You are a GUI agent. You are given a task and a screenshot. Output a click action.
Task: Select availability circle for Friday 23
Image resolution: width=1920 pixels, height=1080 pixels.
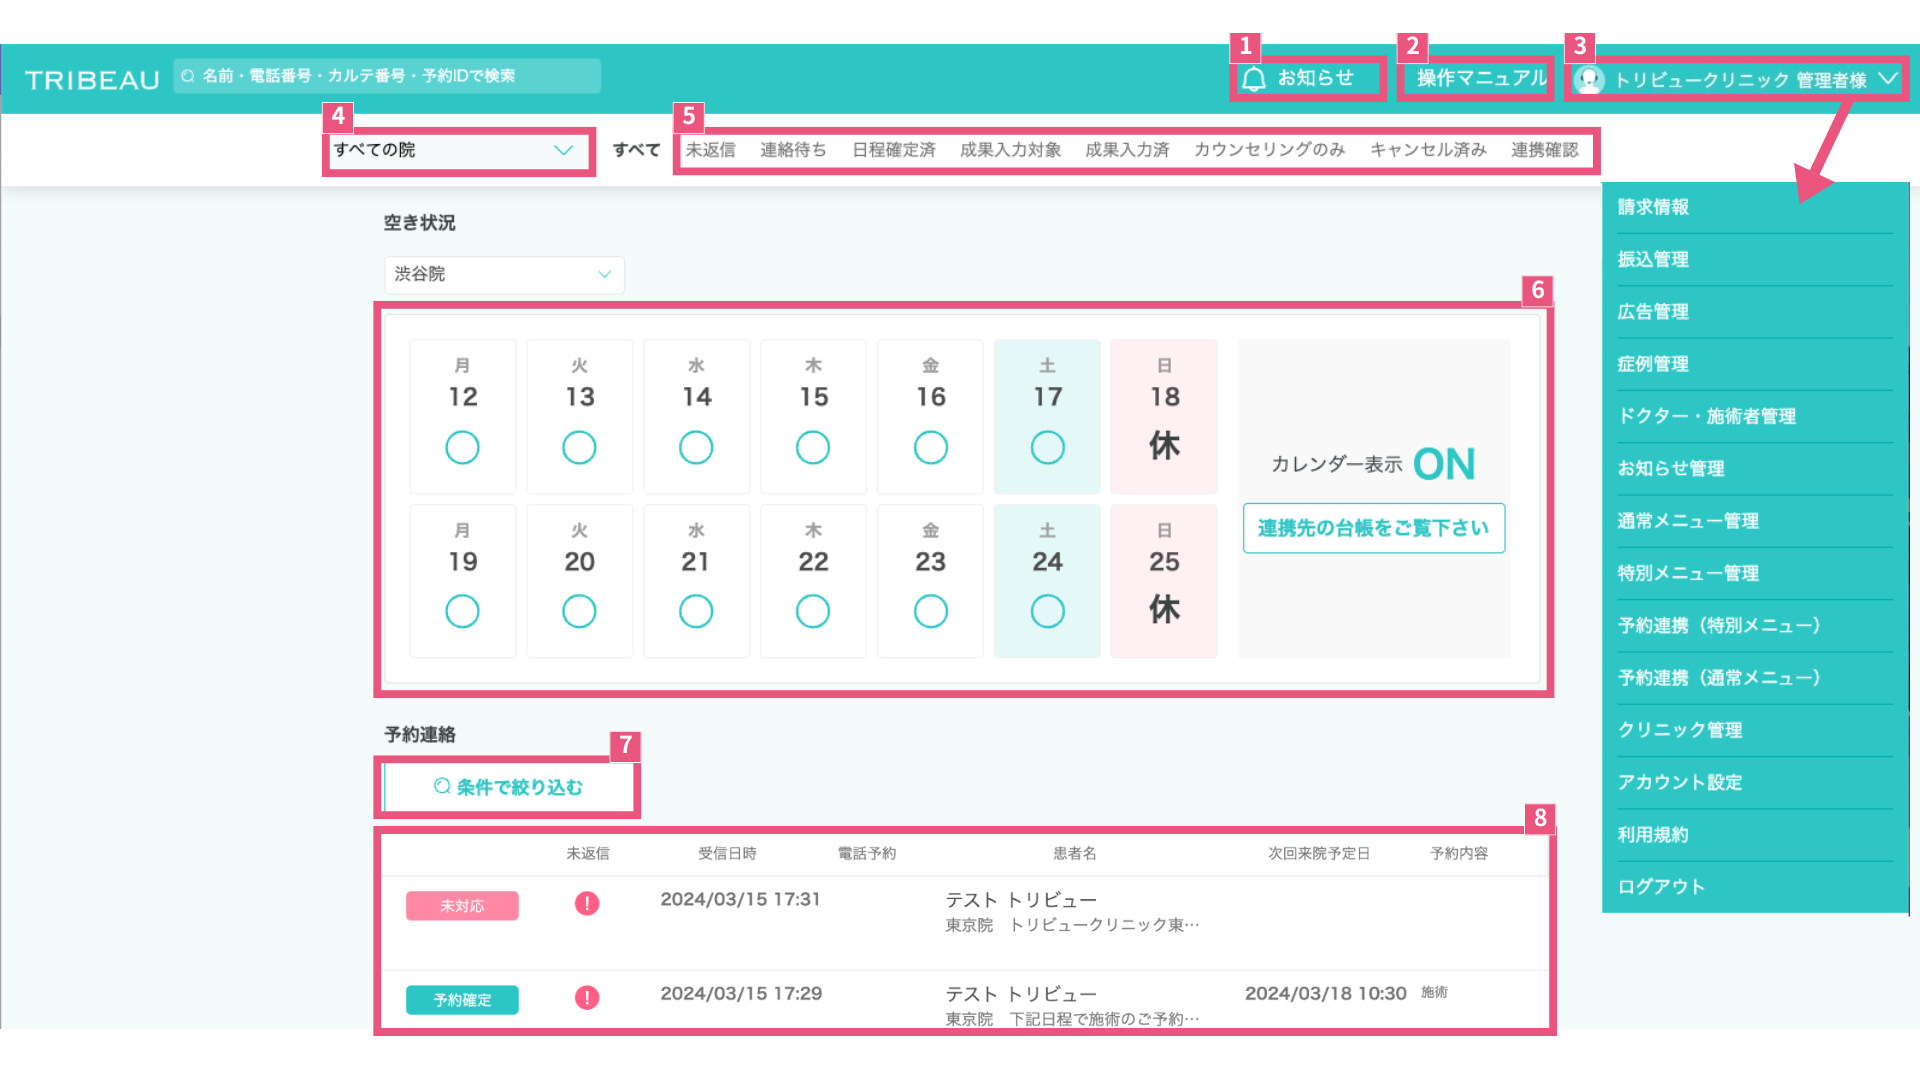(x=930, y=611)
